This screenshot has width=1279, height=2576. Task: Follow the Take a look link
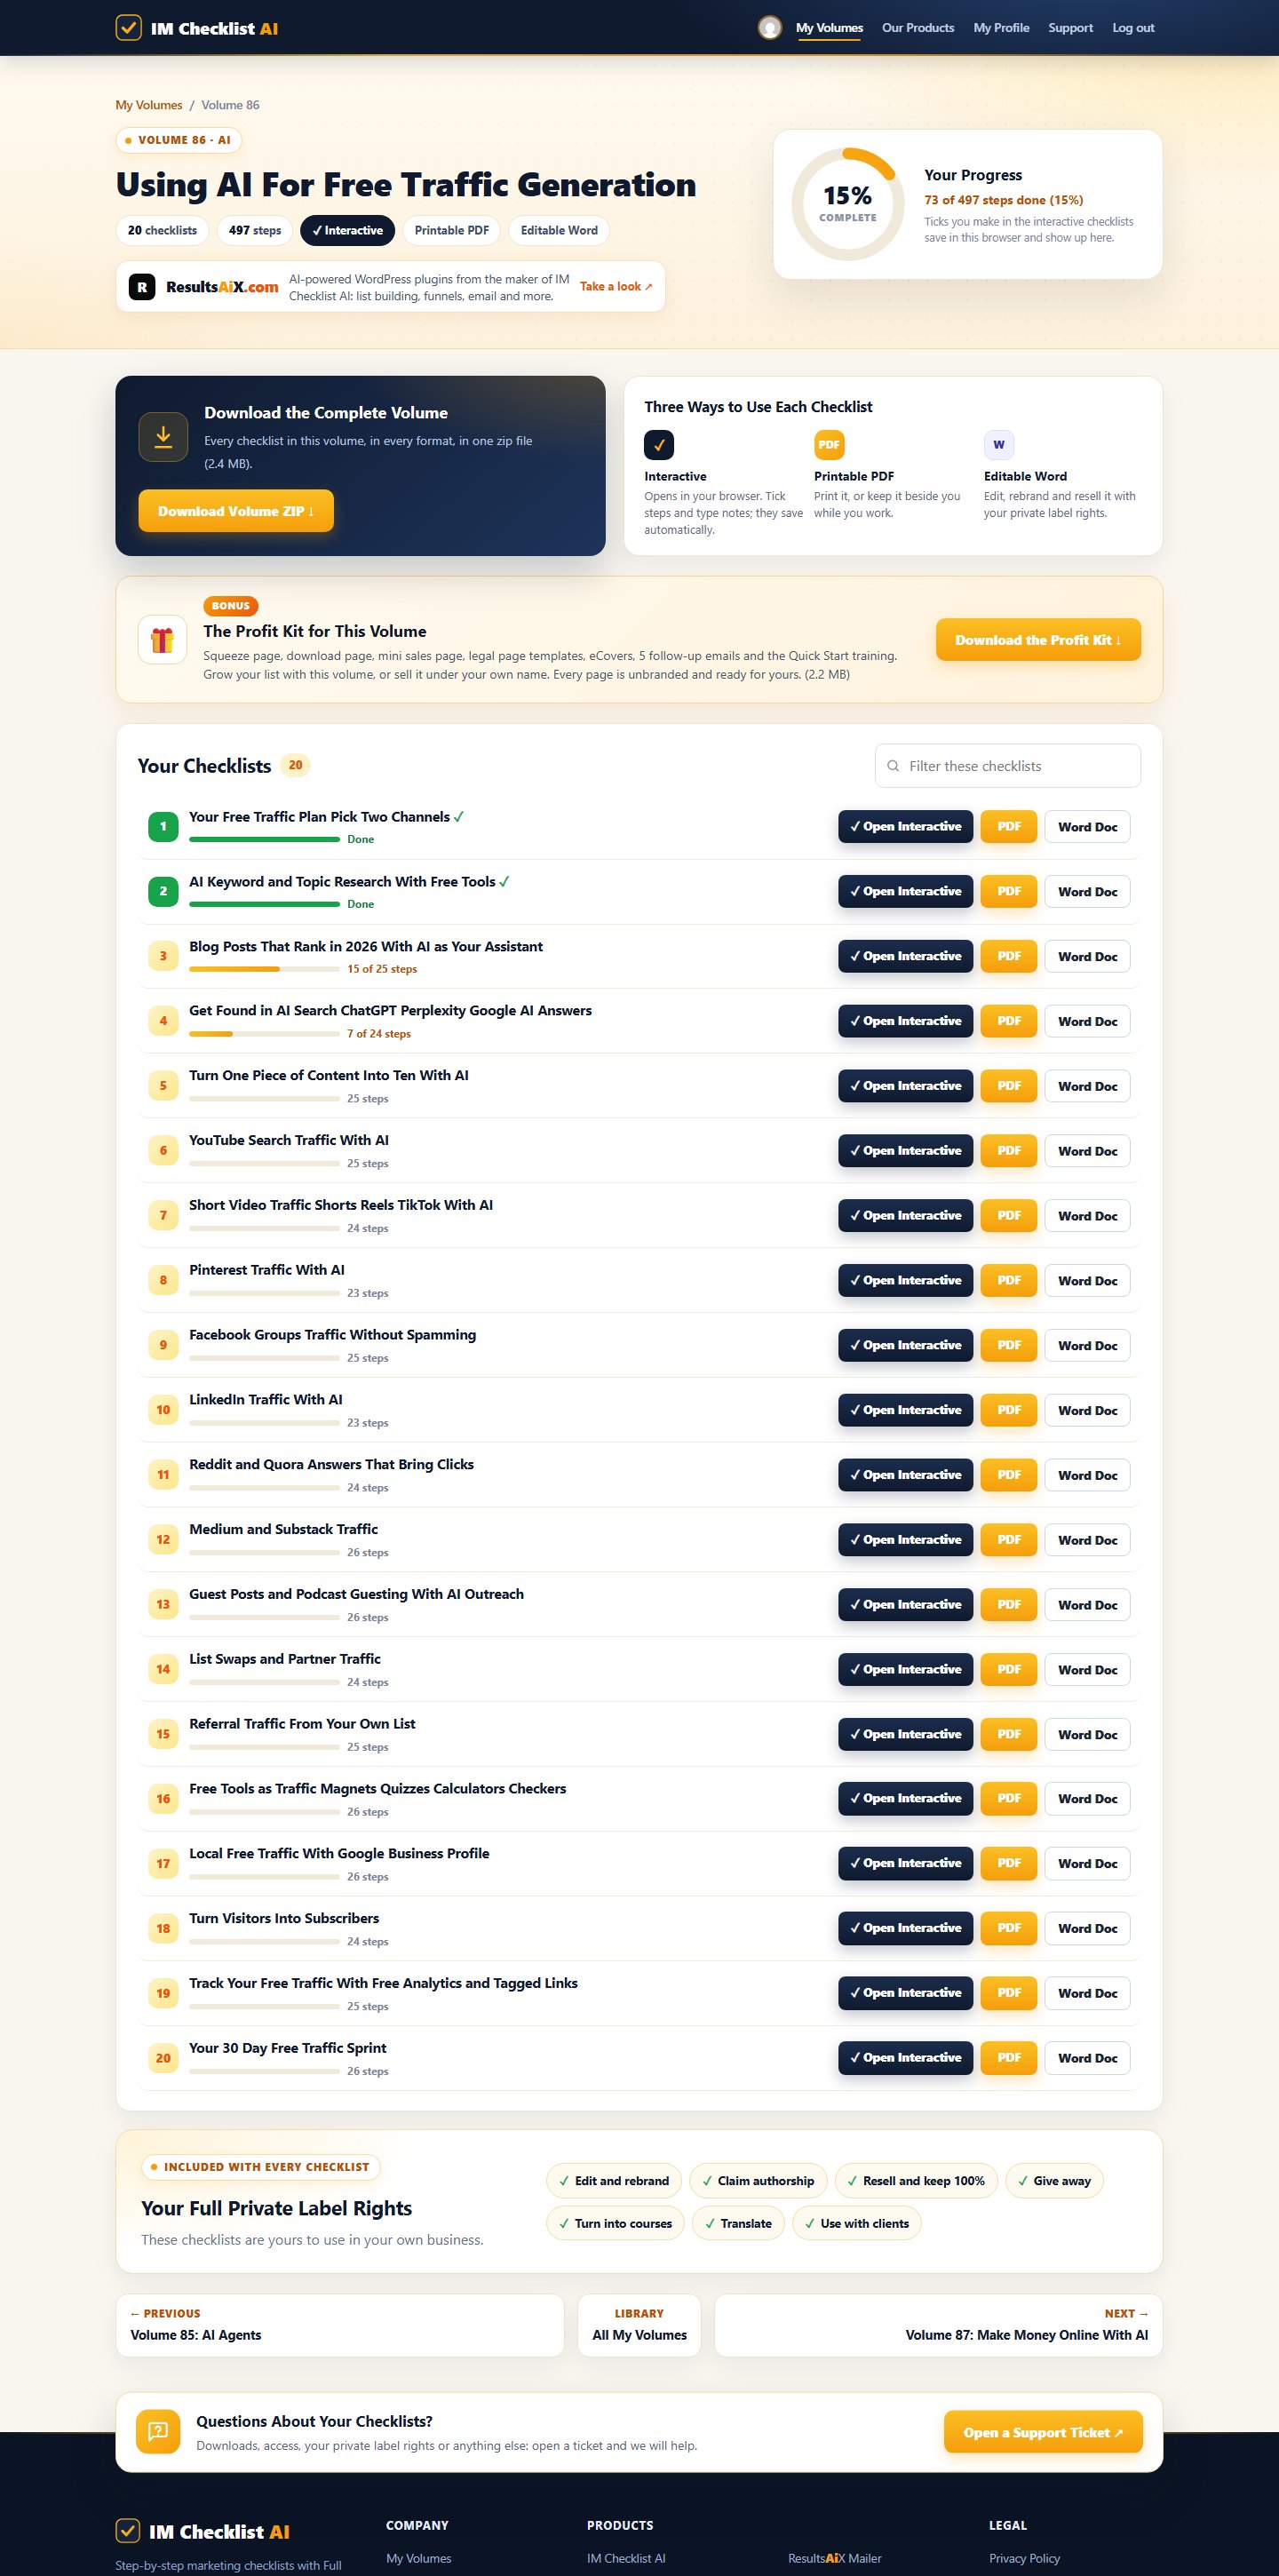coord(616,287)
